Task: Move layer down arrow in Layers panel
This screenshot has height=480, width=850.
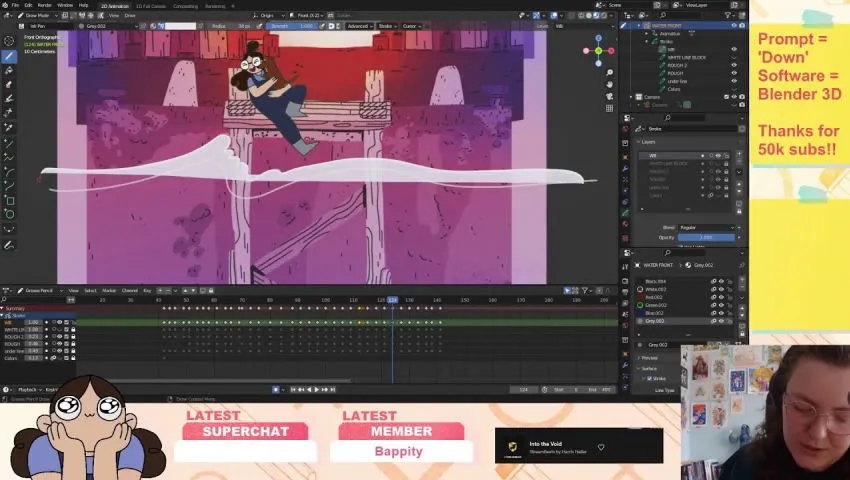Action: coord(739,191)
